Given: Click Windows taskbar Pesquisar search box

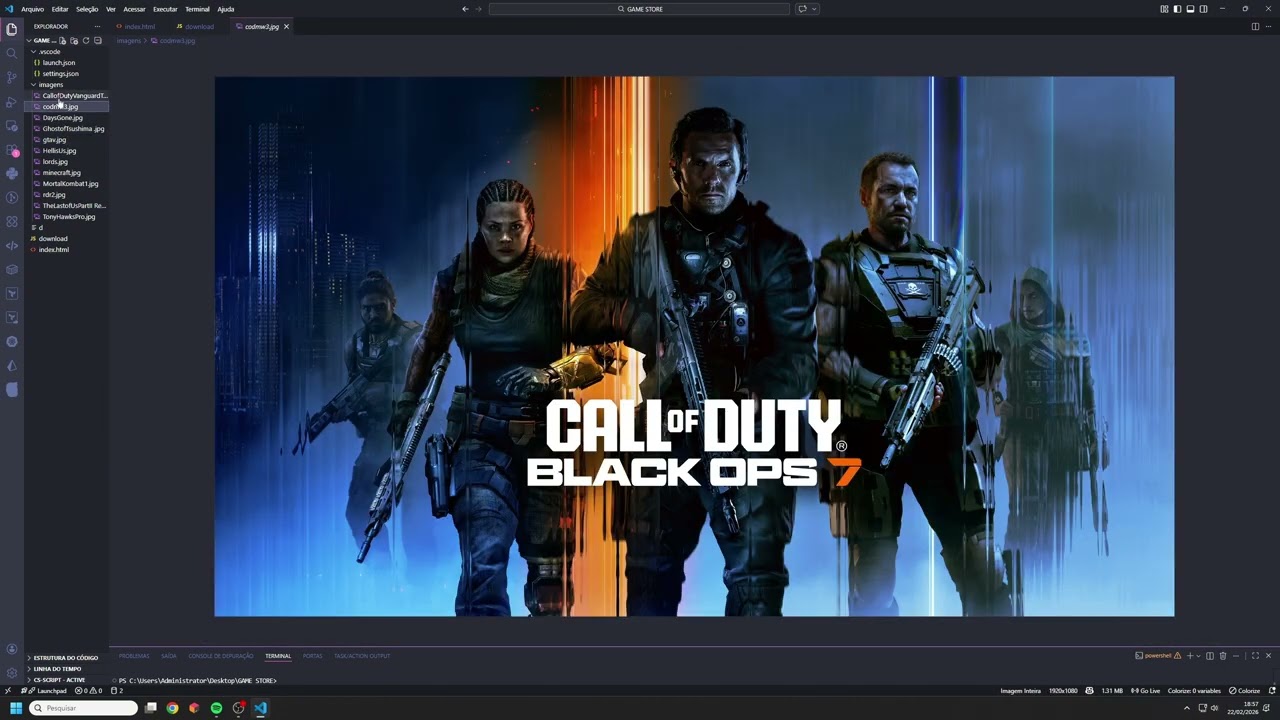Looking at the screenshot, I should [82, 708].
